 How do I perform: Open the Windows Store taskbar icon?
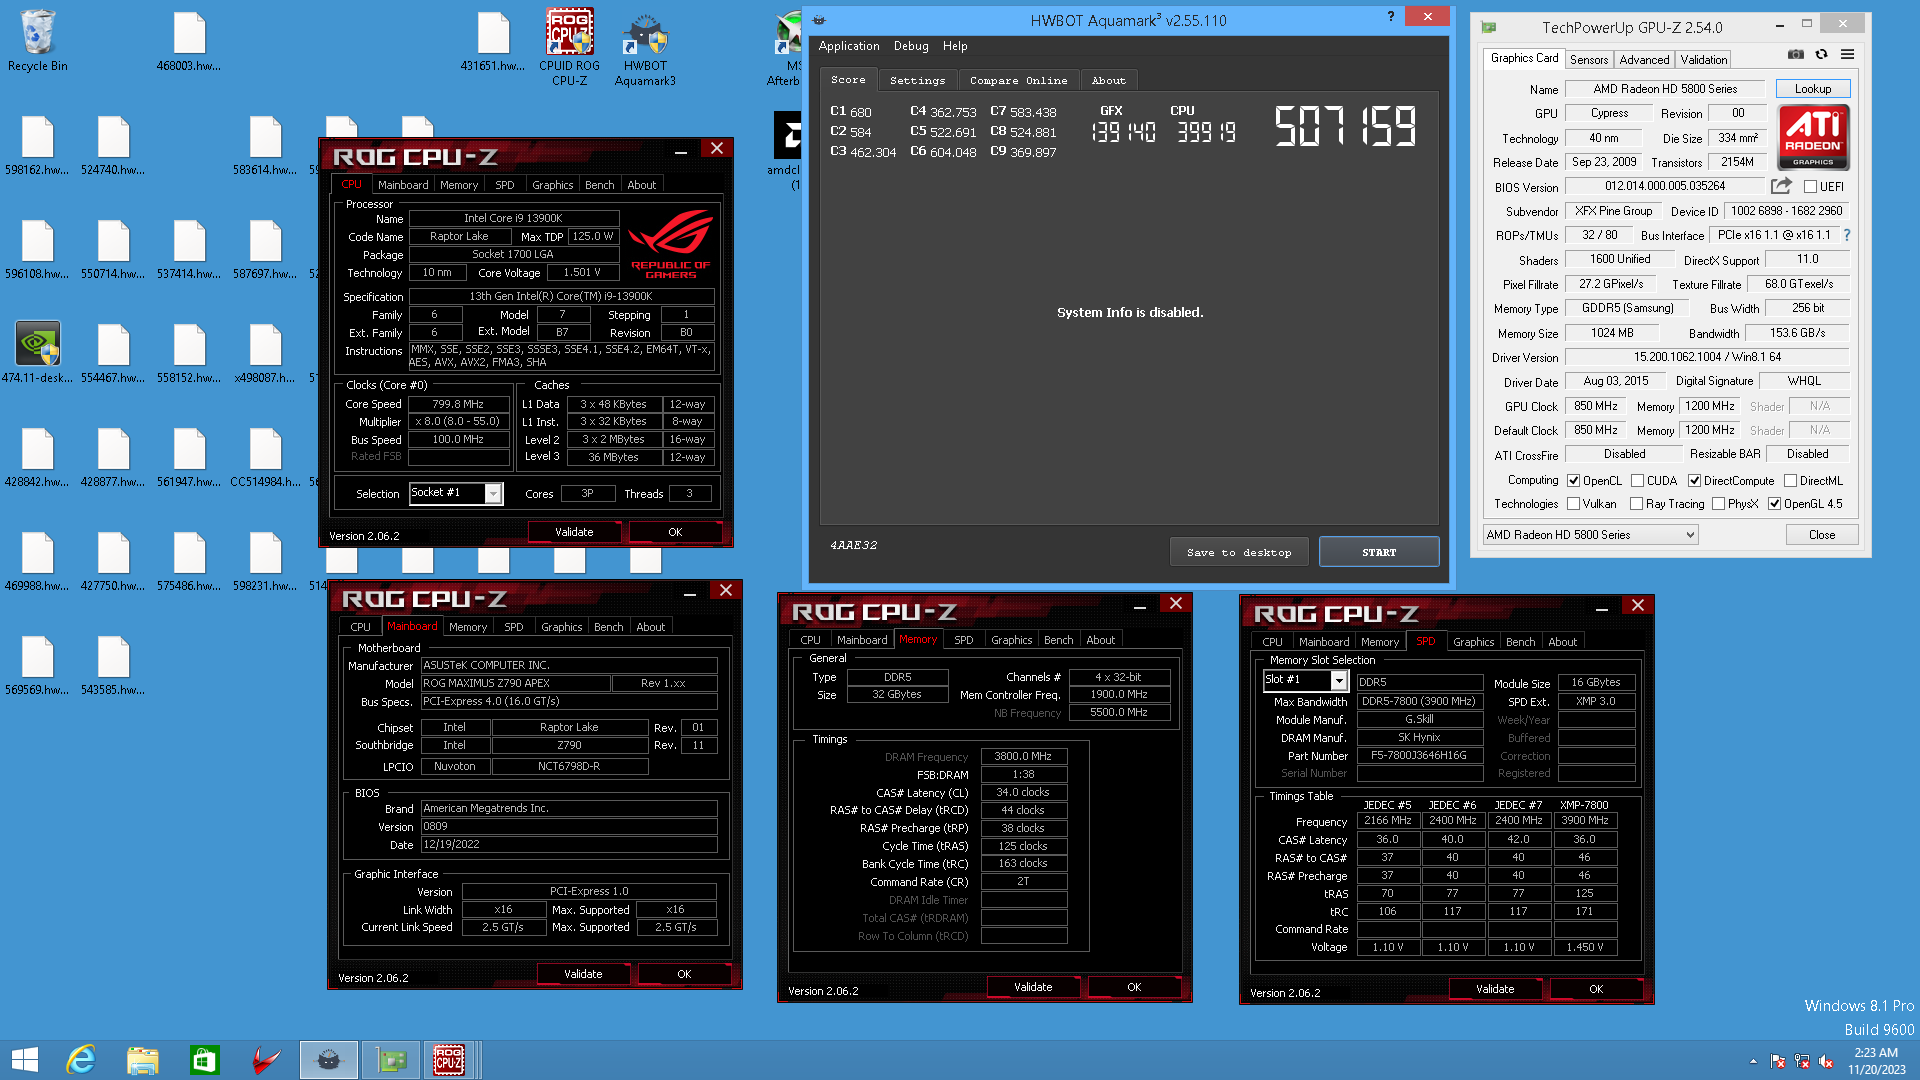pos(205,1060)
